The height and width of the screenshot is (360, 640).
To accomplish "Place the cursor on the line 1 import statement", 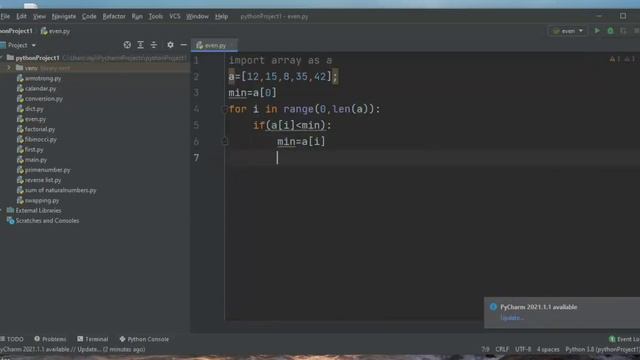I will click(280, 60).
